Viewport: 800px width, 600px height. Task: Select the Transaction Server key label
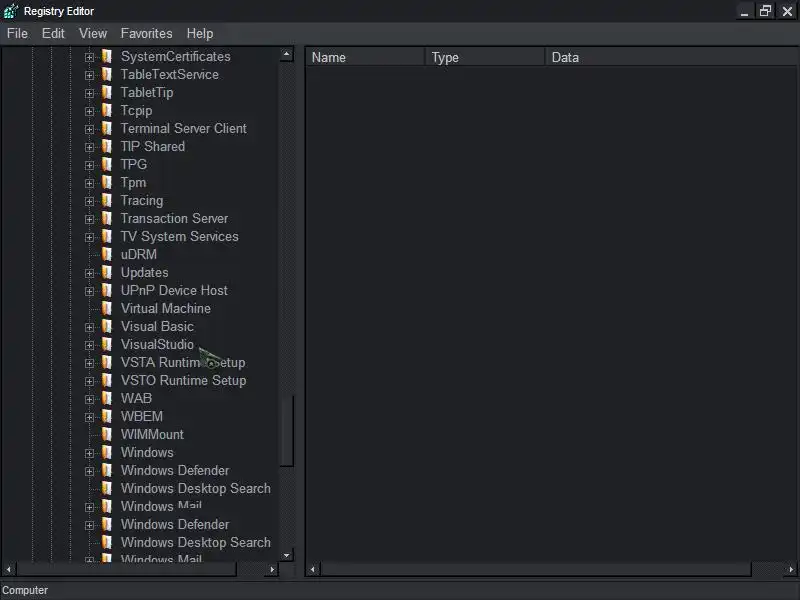tap(174, 218)
